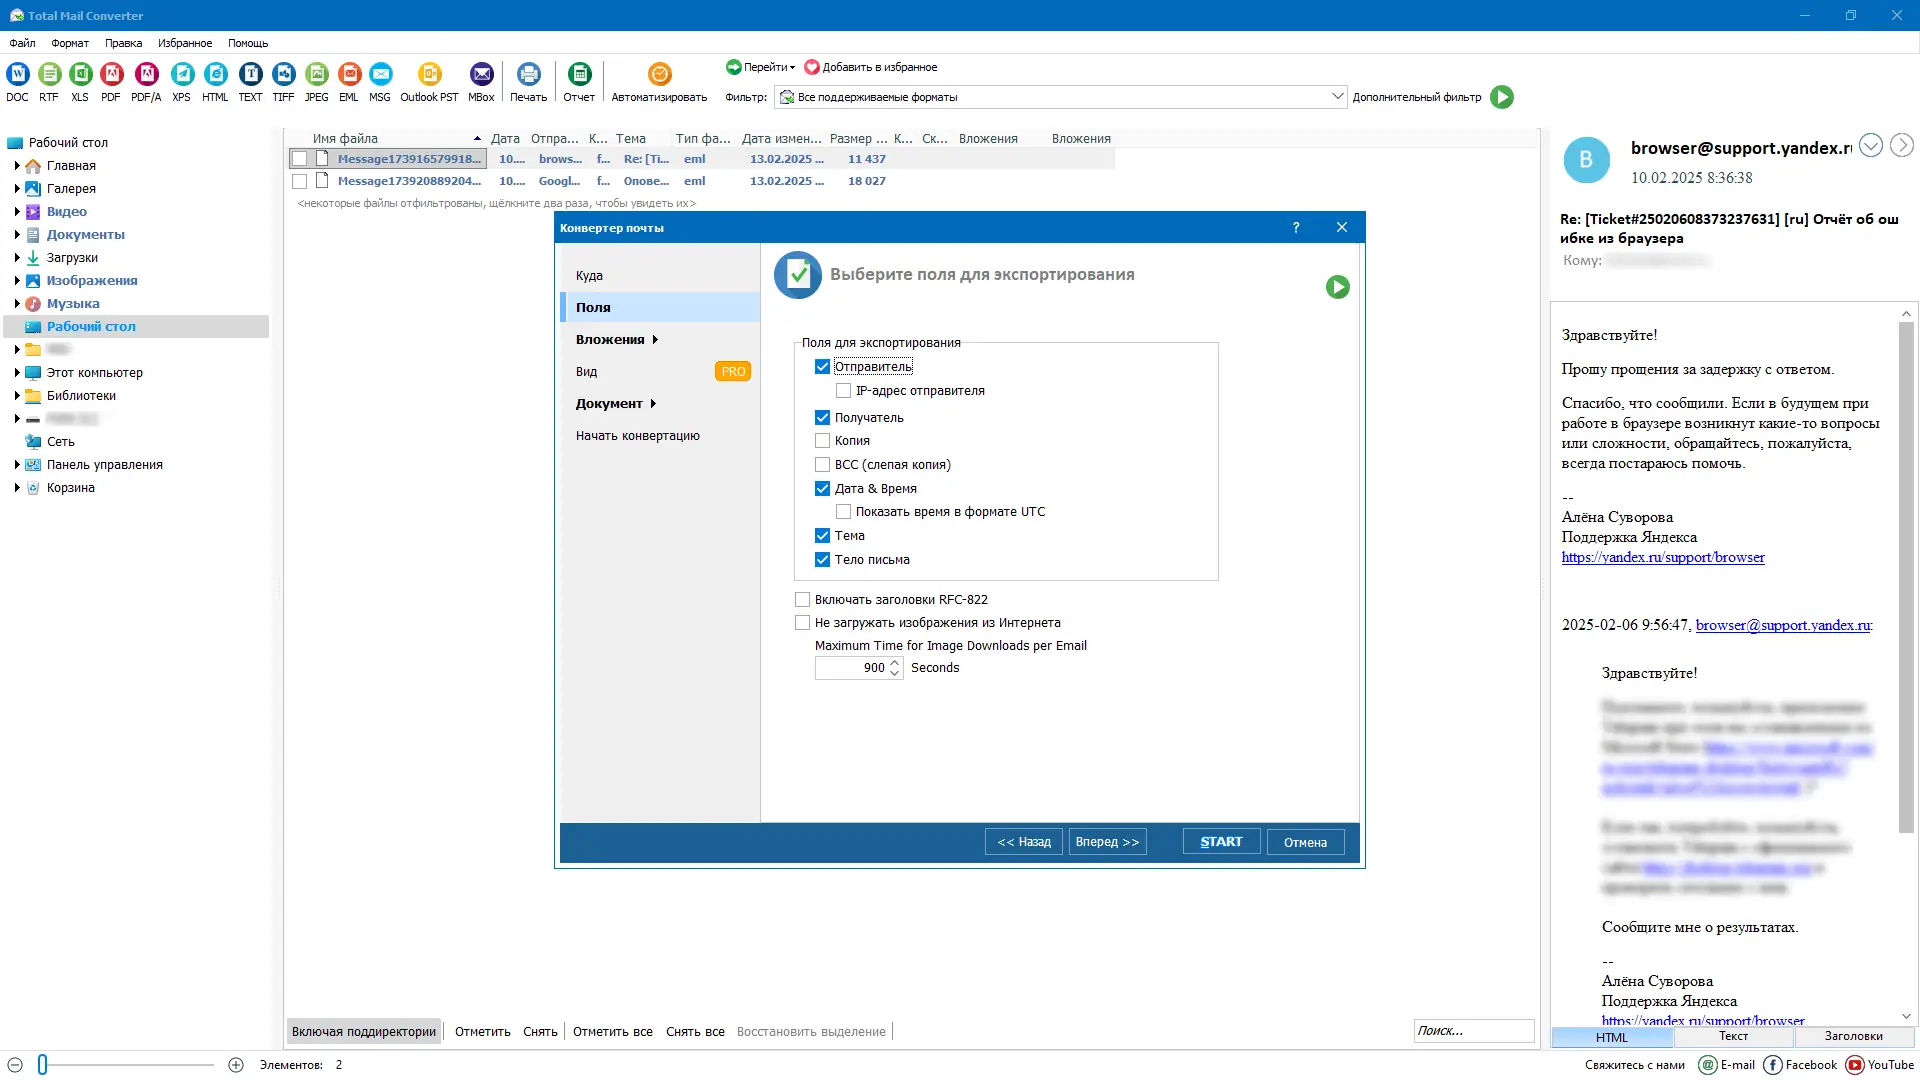Open the Отчет report icon
Image resolution: width=1920 pixels, height=1080 pixels.
tap(579, 75)
